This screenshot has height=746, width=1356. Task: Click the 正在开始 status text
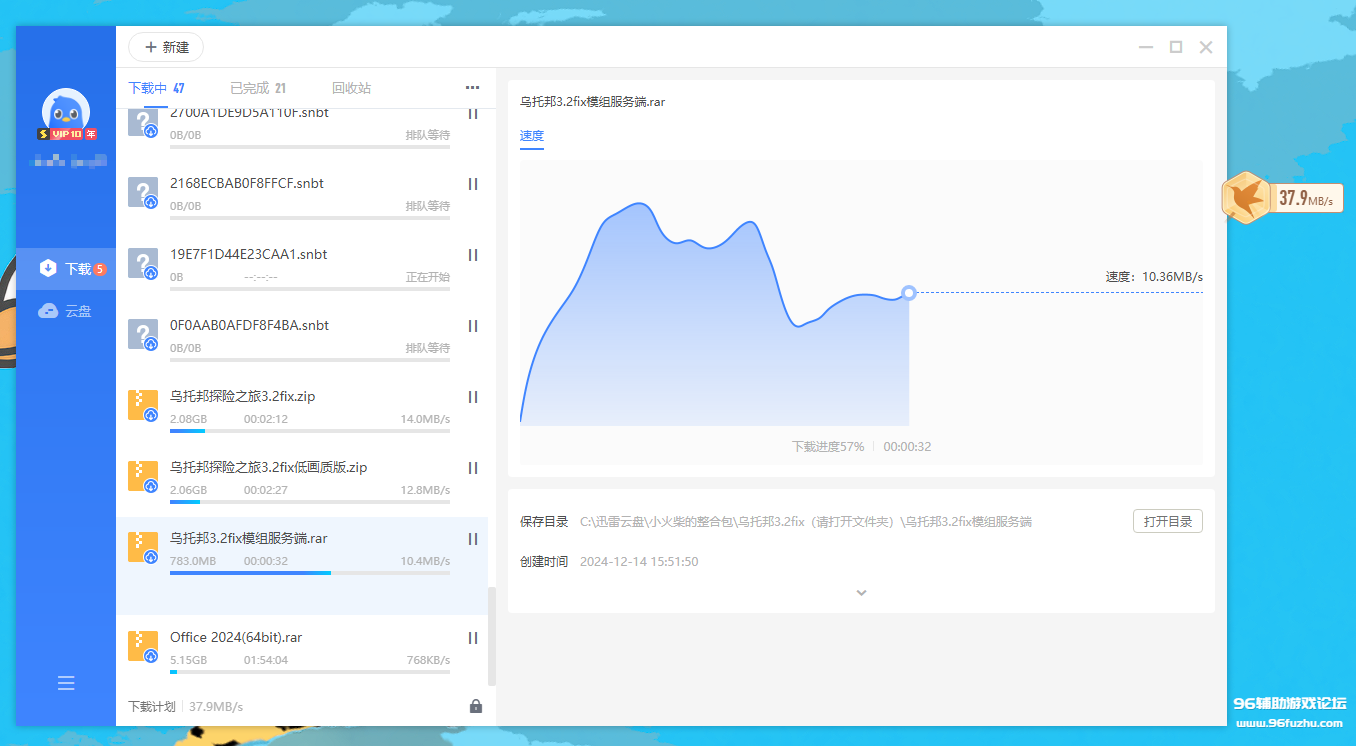(x=428, y=278)
